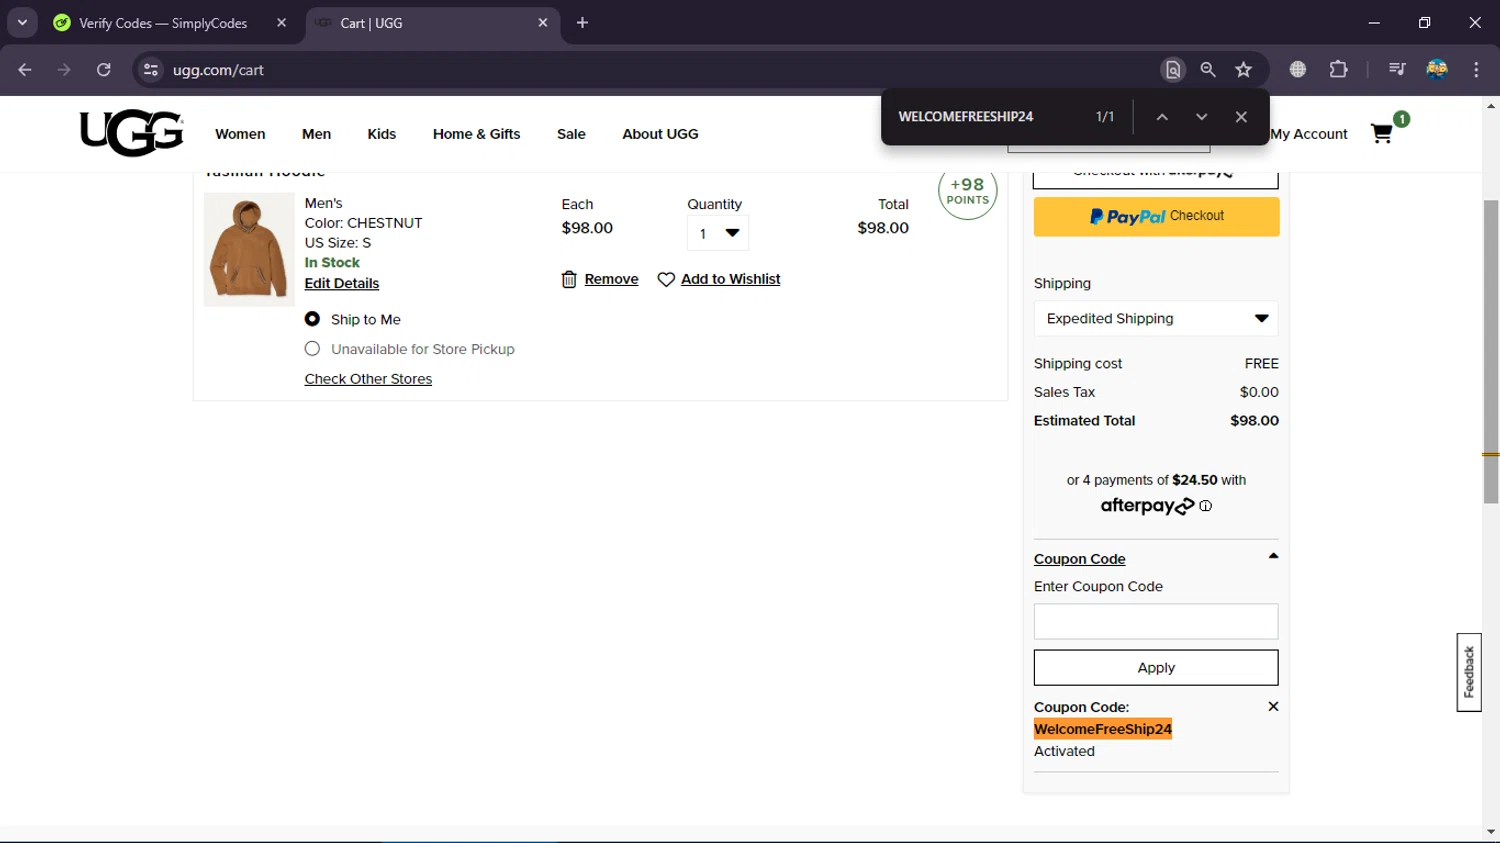The height and width of the screenshot is (843, 1500).
Task: Close the Verify Codes SimplyCodes tab
Action: [x=282, y=23]
